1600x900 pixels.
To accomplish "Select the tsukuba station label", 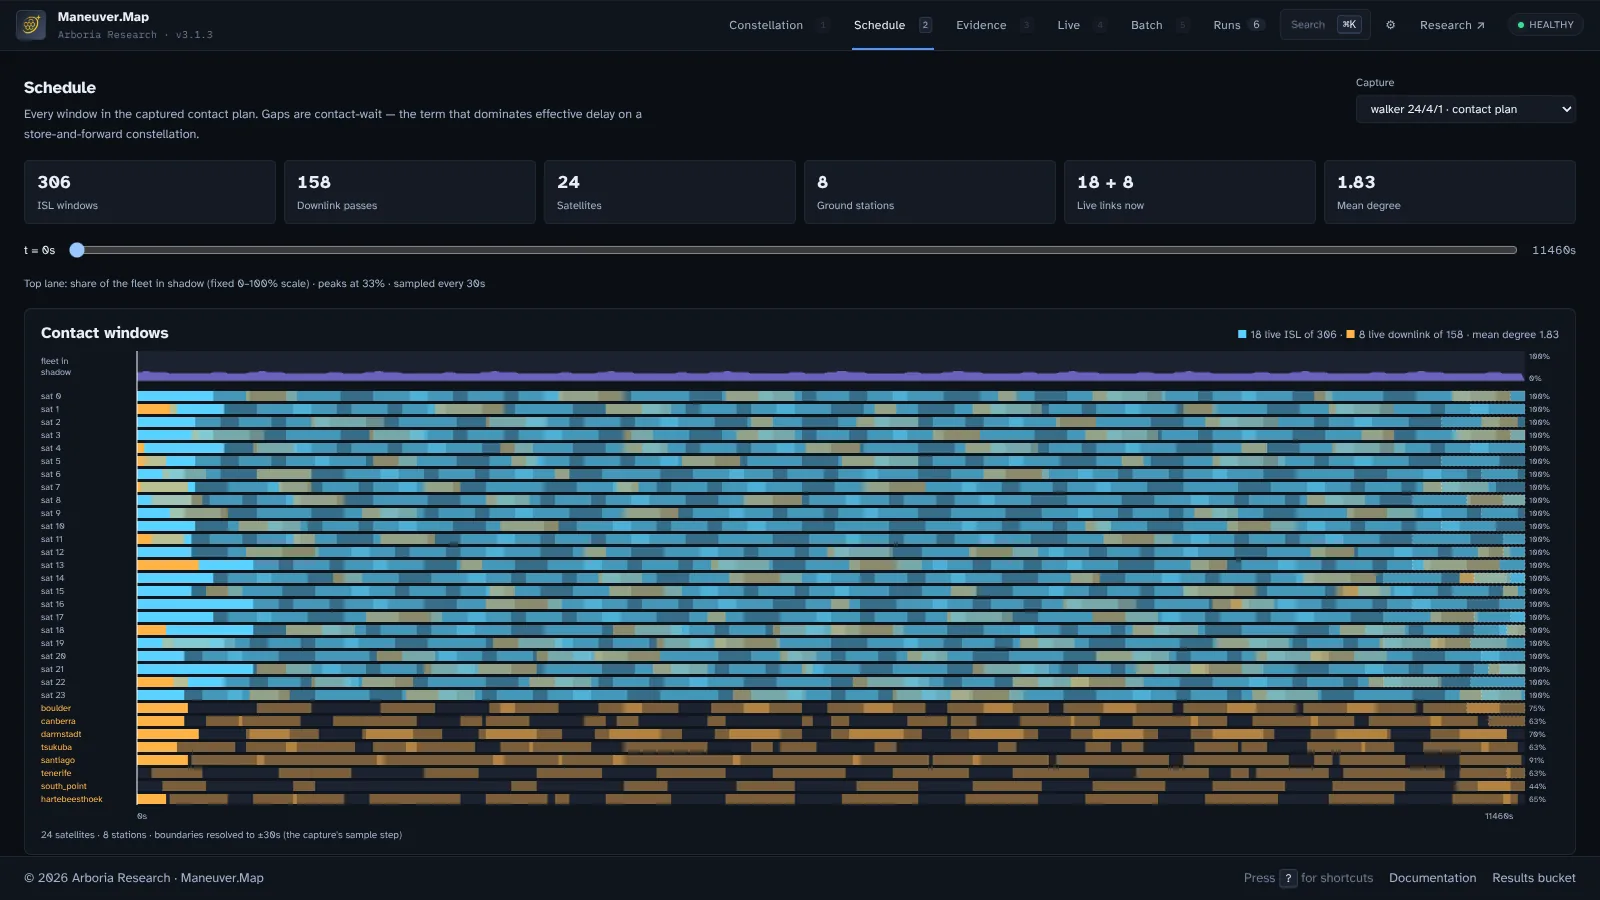I will coord(56,747).
